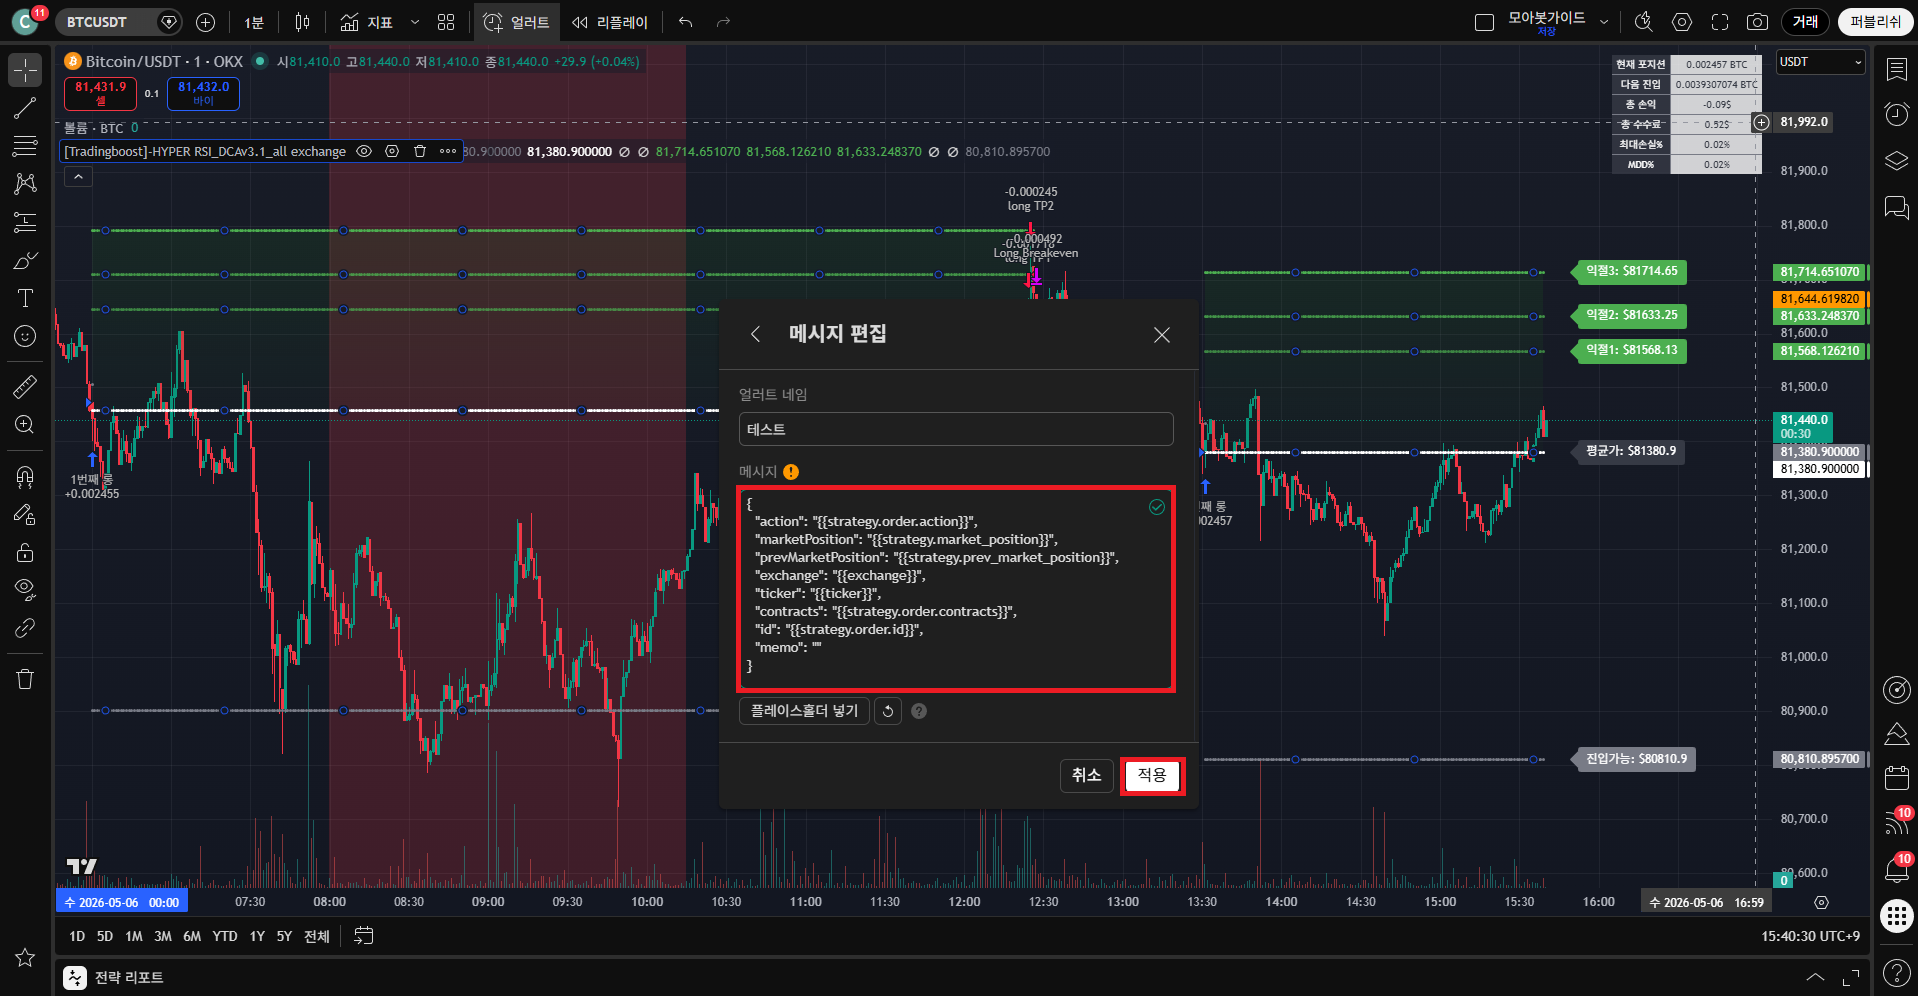The width and height of the screenshot is (1918, 996).
Task: Toggle the magnet mode
Action: pyautogui.click(x=25, y=476)
